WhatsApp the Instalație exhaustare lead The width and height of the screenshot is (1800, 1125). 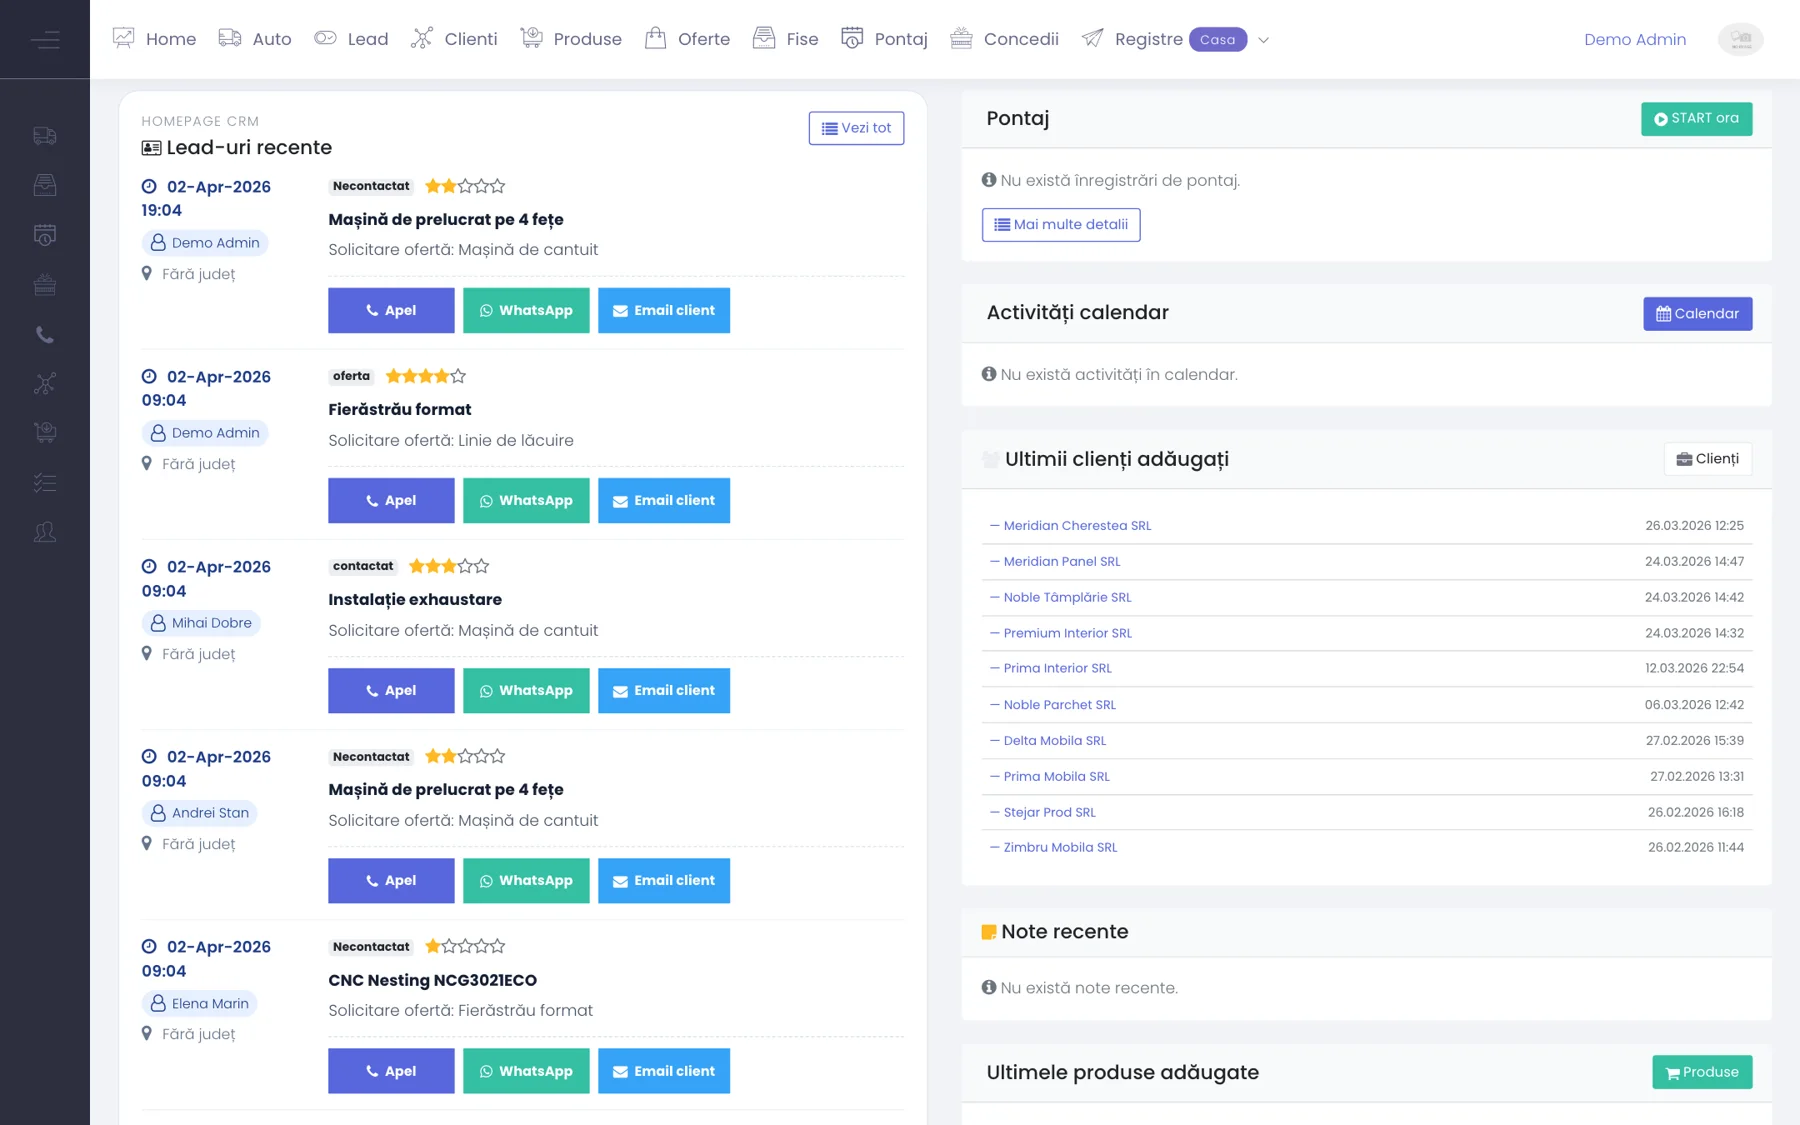[x=526, y=691]
